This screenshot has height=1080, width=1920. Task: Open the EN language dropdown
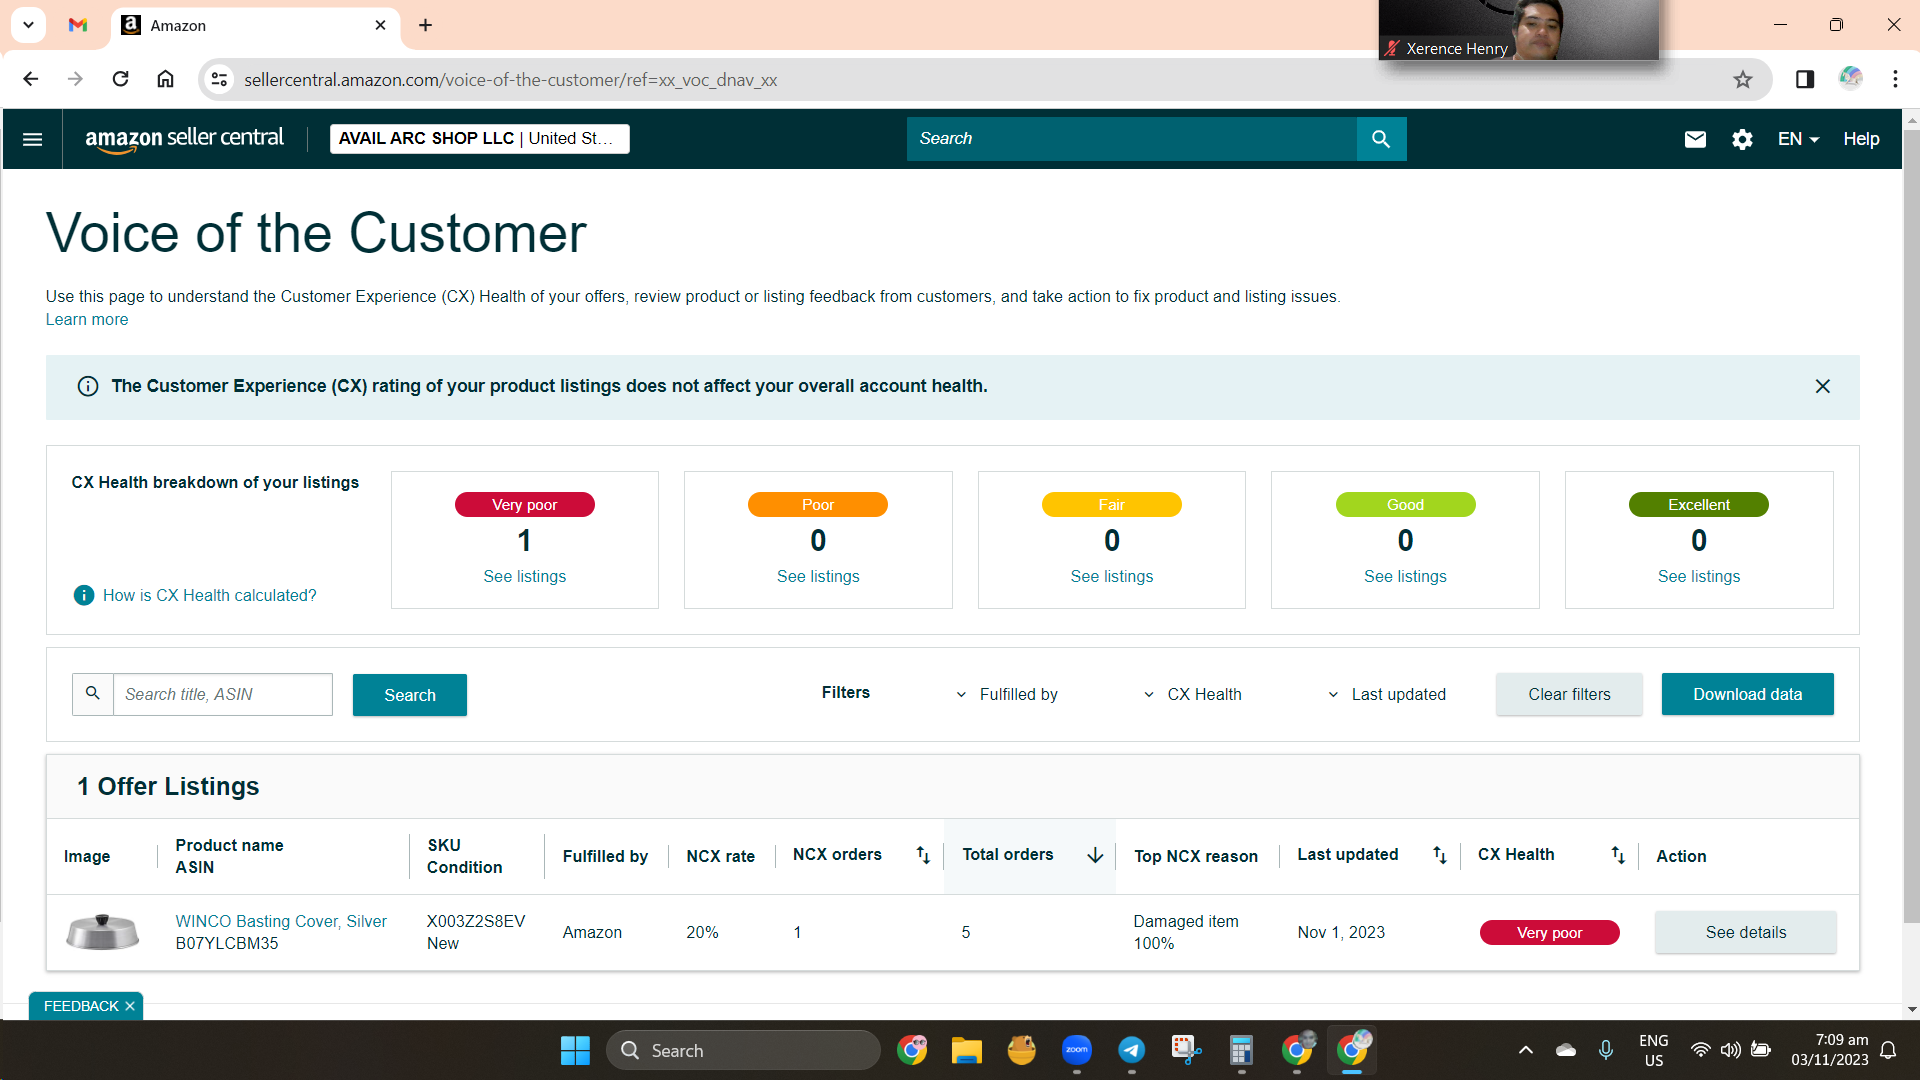click(1798, 139)
